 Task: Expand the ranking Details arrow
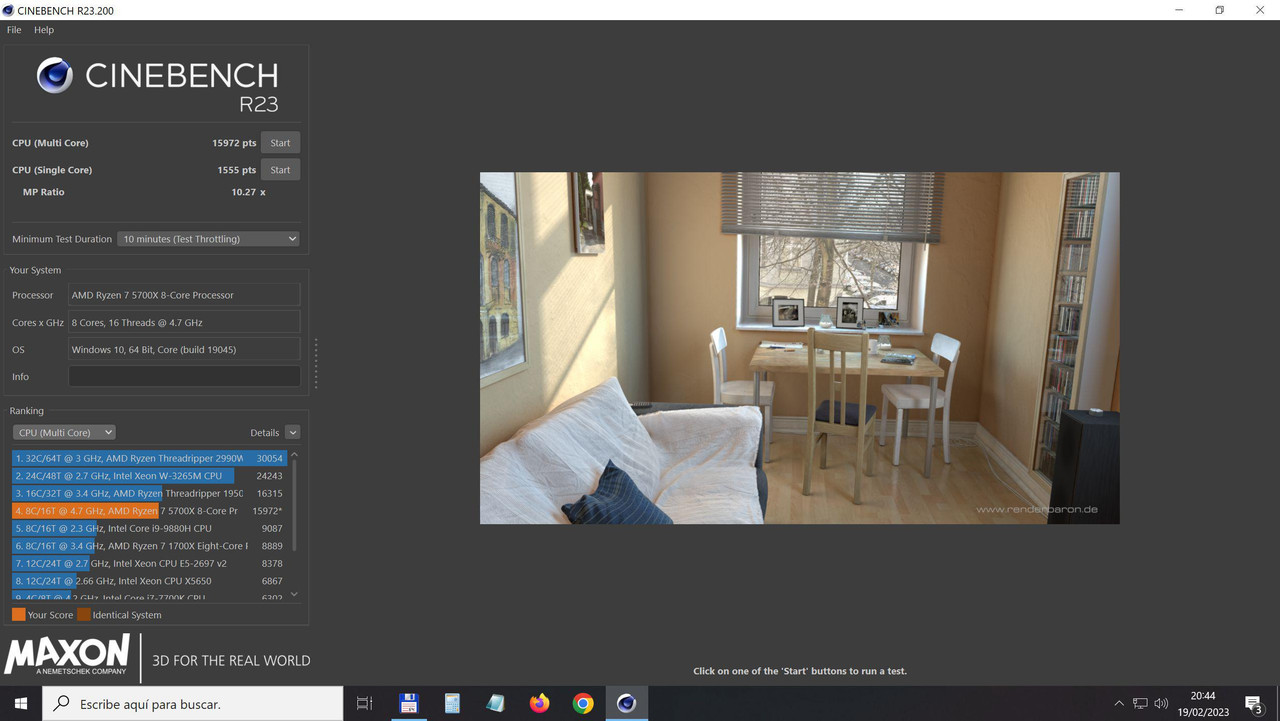click(x=292, y=433)
